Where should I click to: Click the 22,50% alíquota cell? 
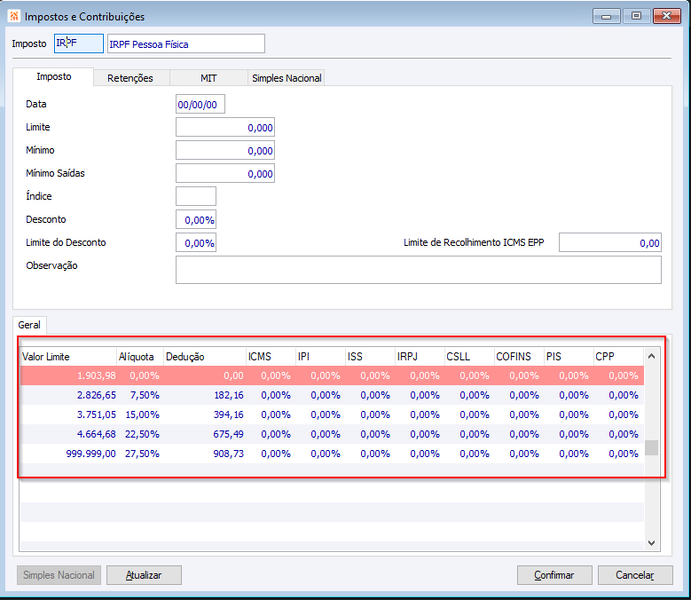point(140,434)
